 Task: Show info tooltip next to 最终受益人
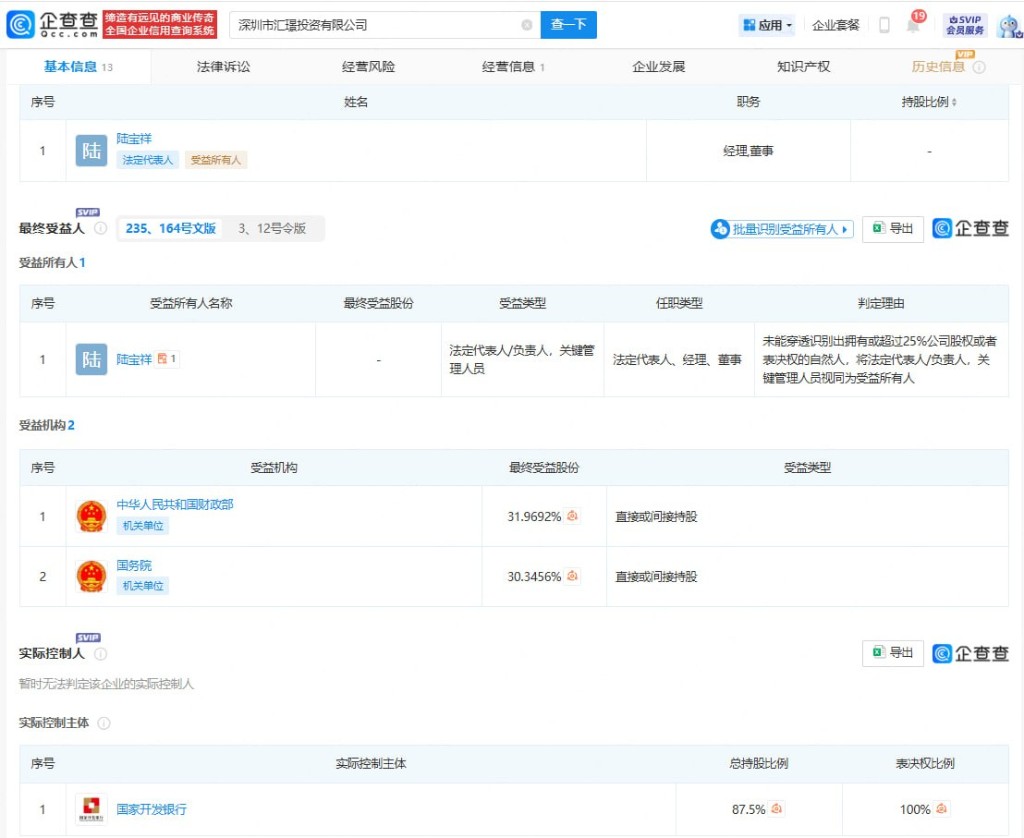(x=101, y=228)
